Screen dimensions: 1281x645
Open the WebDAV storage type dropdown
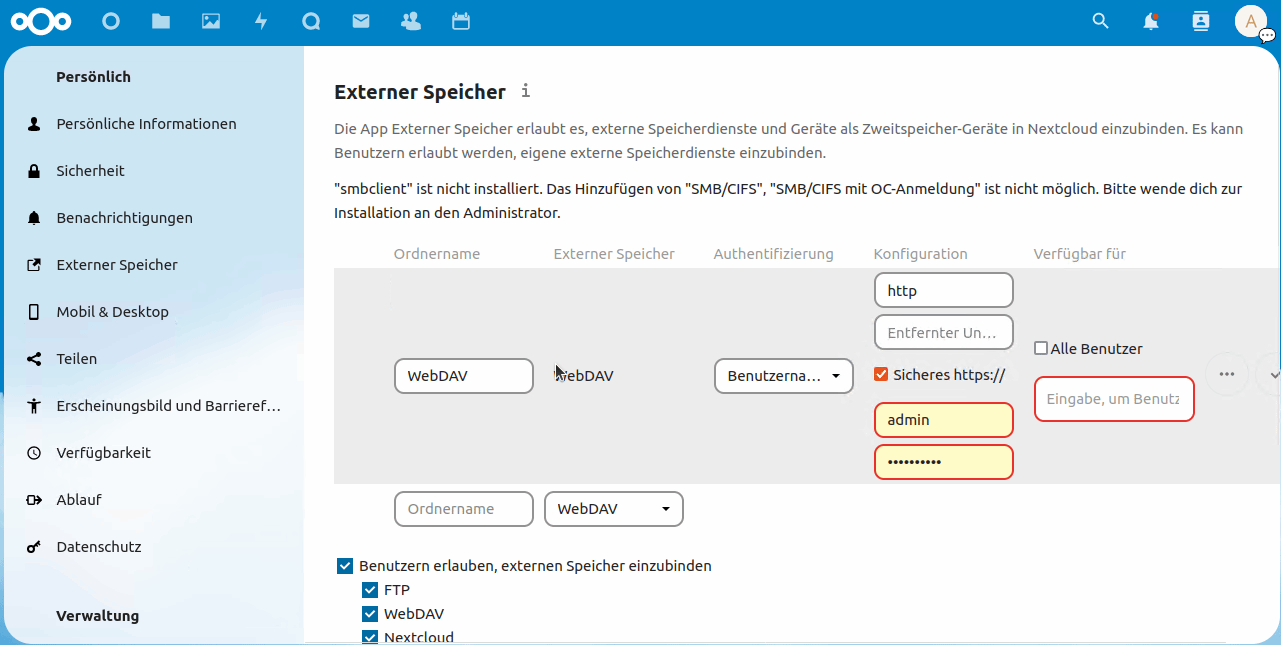pyautogui.click(x=613, y=509)
